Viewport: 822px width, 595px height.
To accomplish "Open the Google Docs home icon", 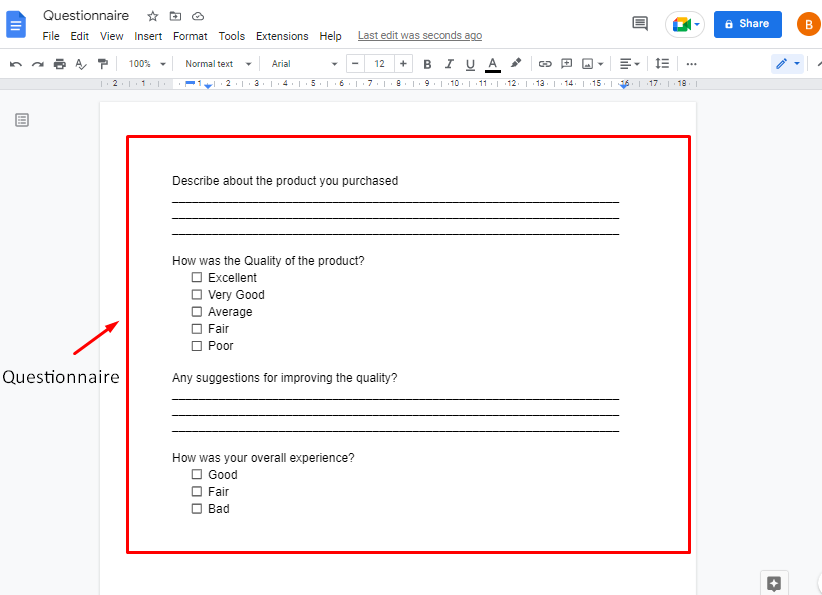I will point(16,25).
